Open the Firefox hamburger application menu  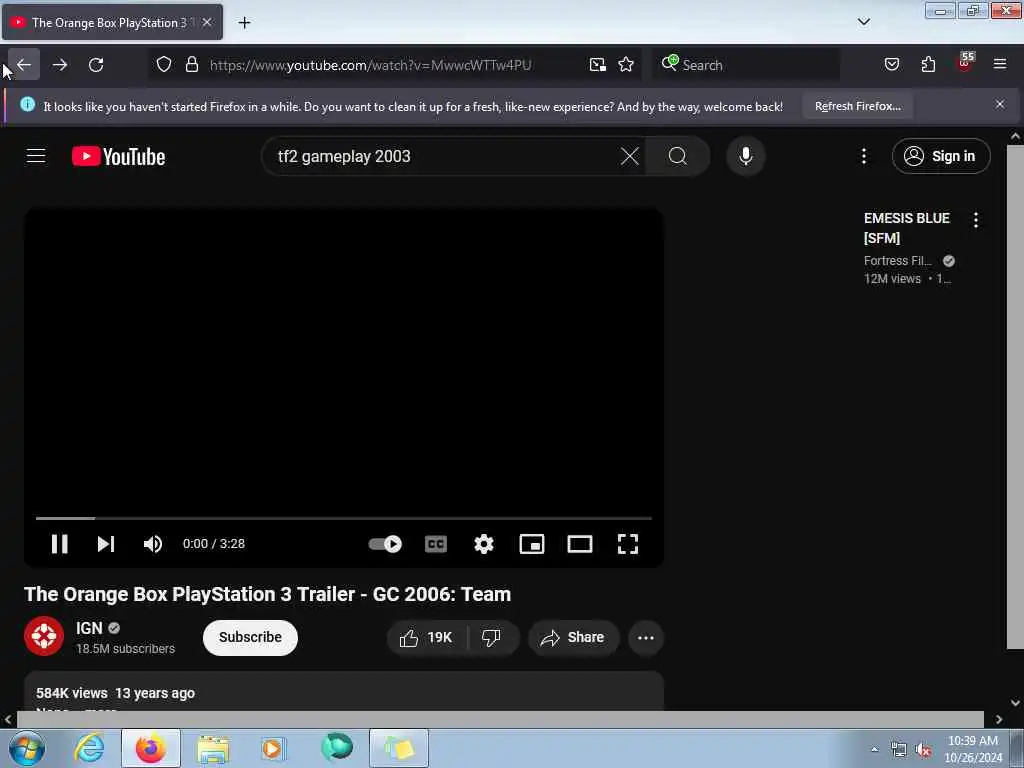pyautogui.click(x=1000, y=64)
